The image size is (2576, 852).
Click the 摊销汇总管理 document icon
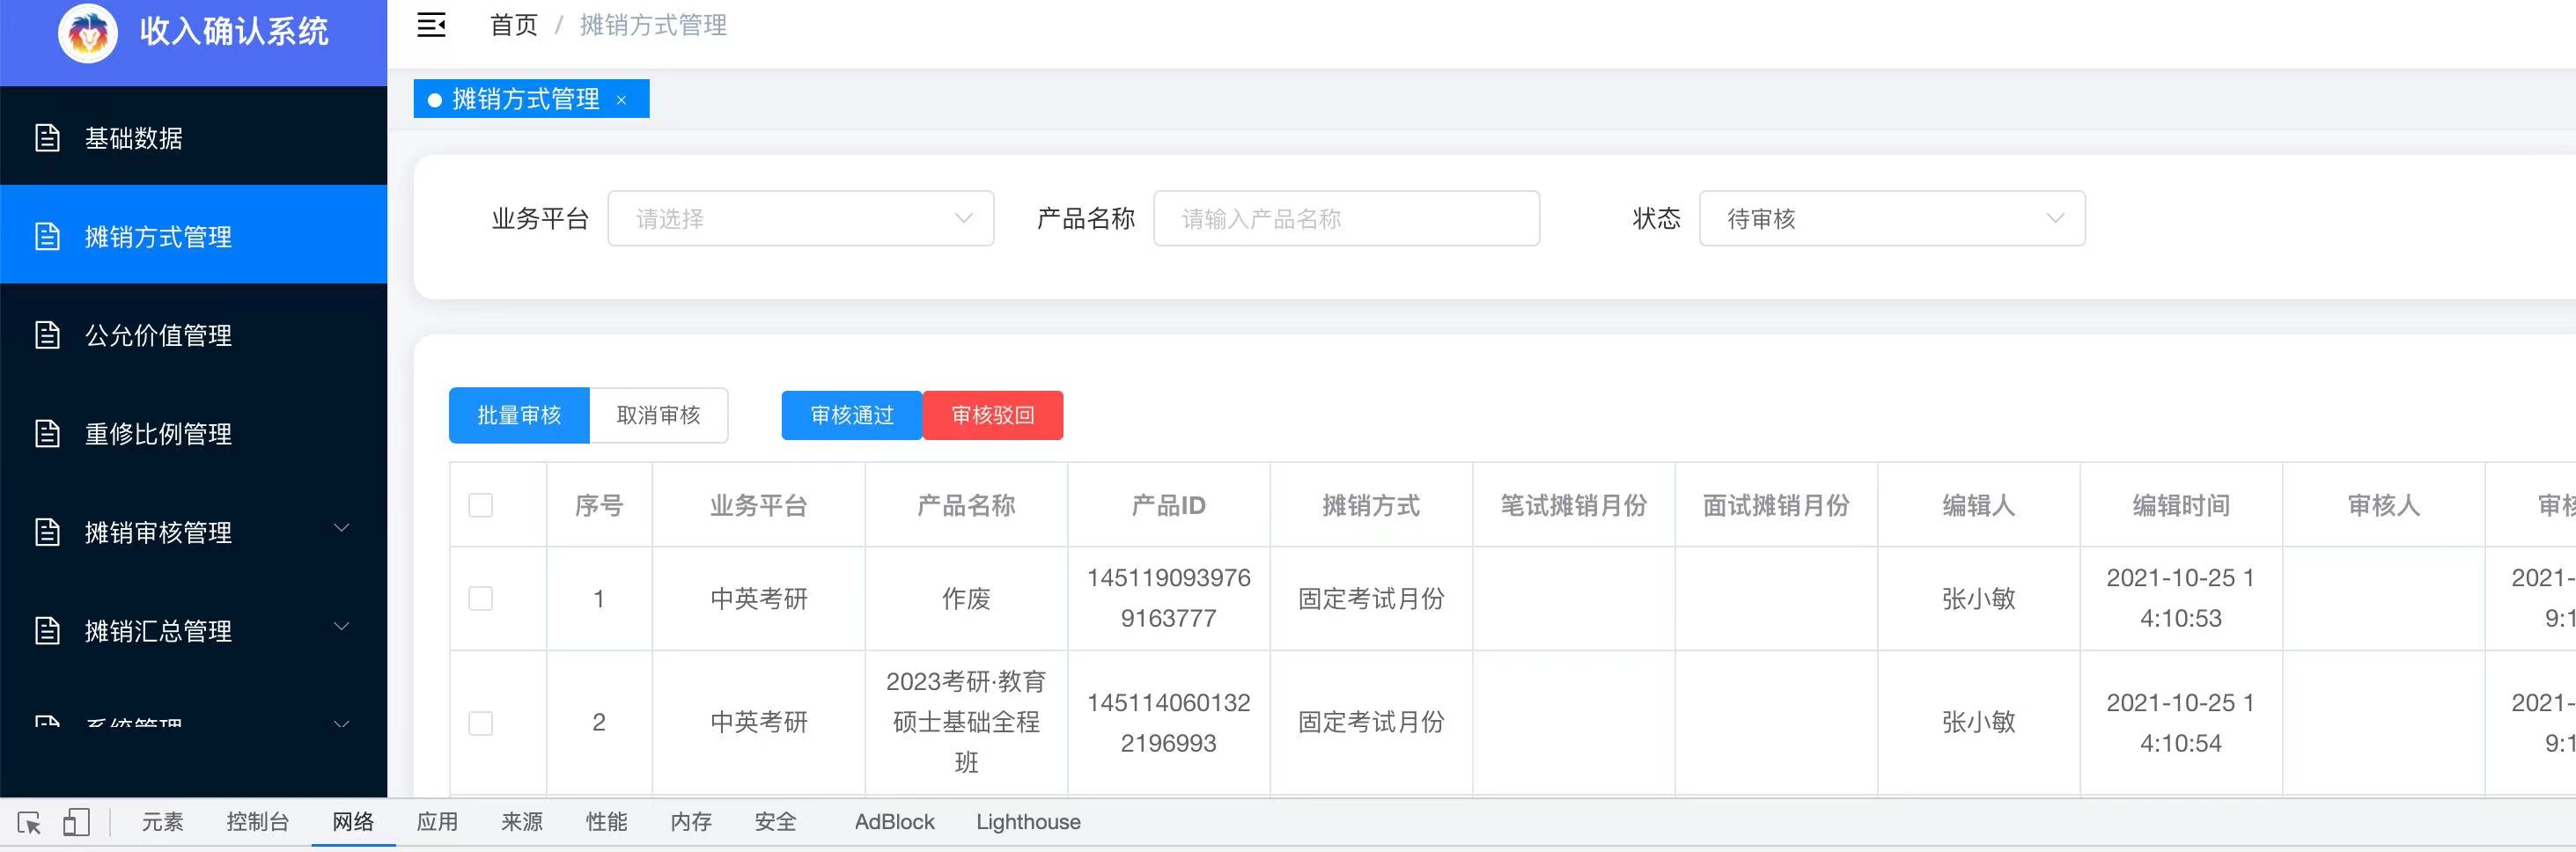tap(47, 630)
